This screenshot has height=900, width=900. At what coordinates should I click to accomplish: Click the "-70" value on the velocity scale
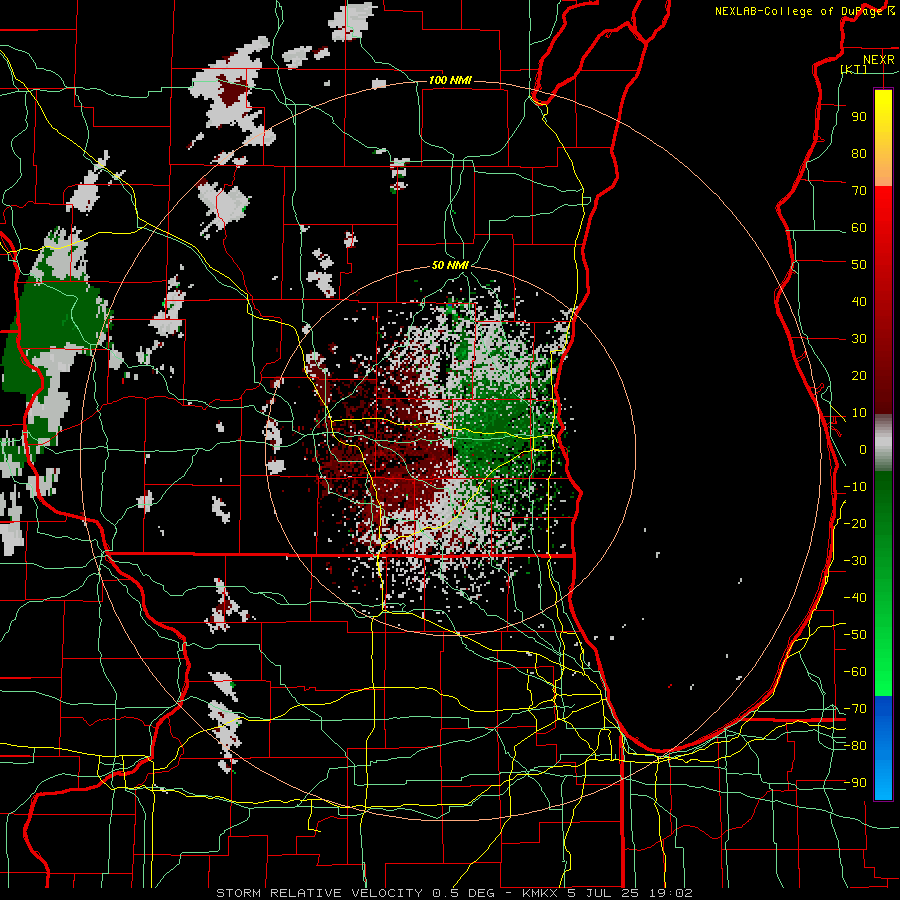pyautogui.click(x=855, y=709)
